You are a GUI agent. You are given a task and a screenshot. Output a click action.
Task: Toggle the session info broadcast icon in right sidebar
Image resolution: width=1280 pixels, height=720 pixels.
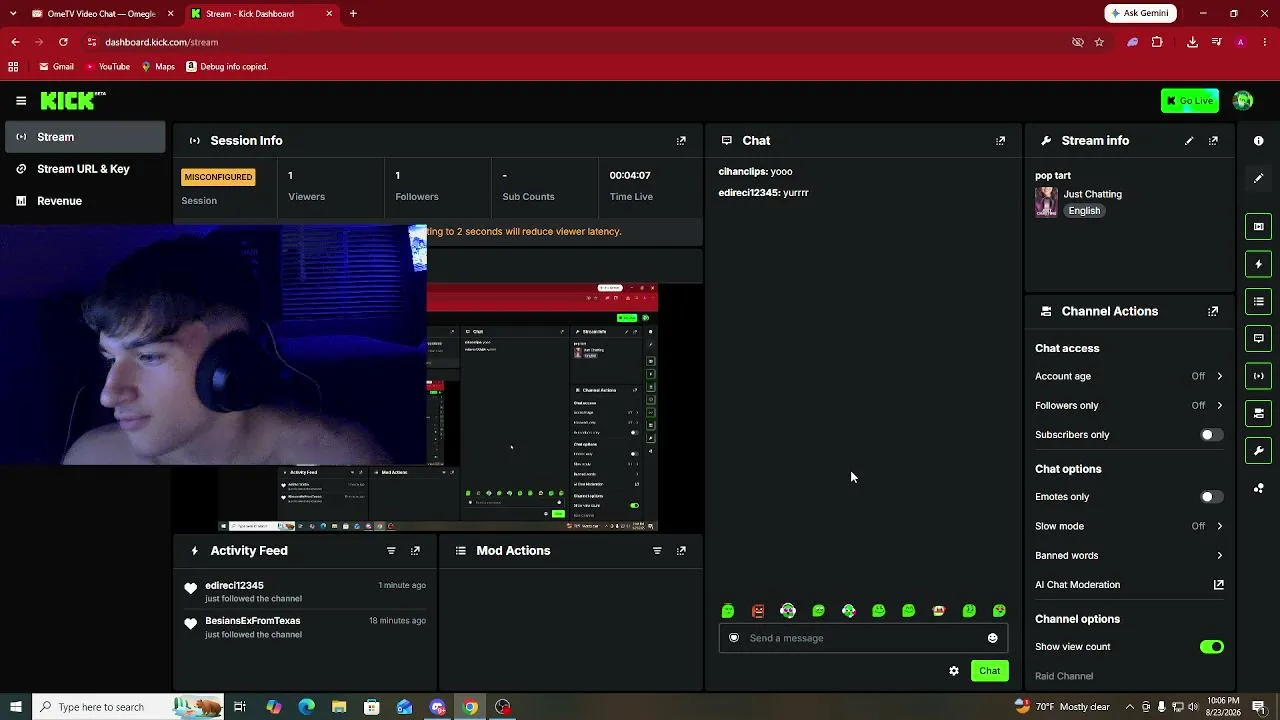point(1258,376)
